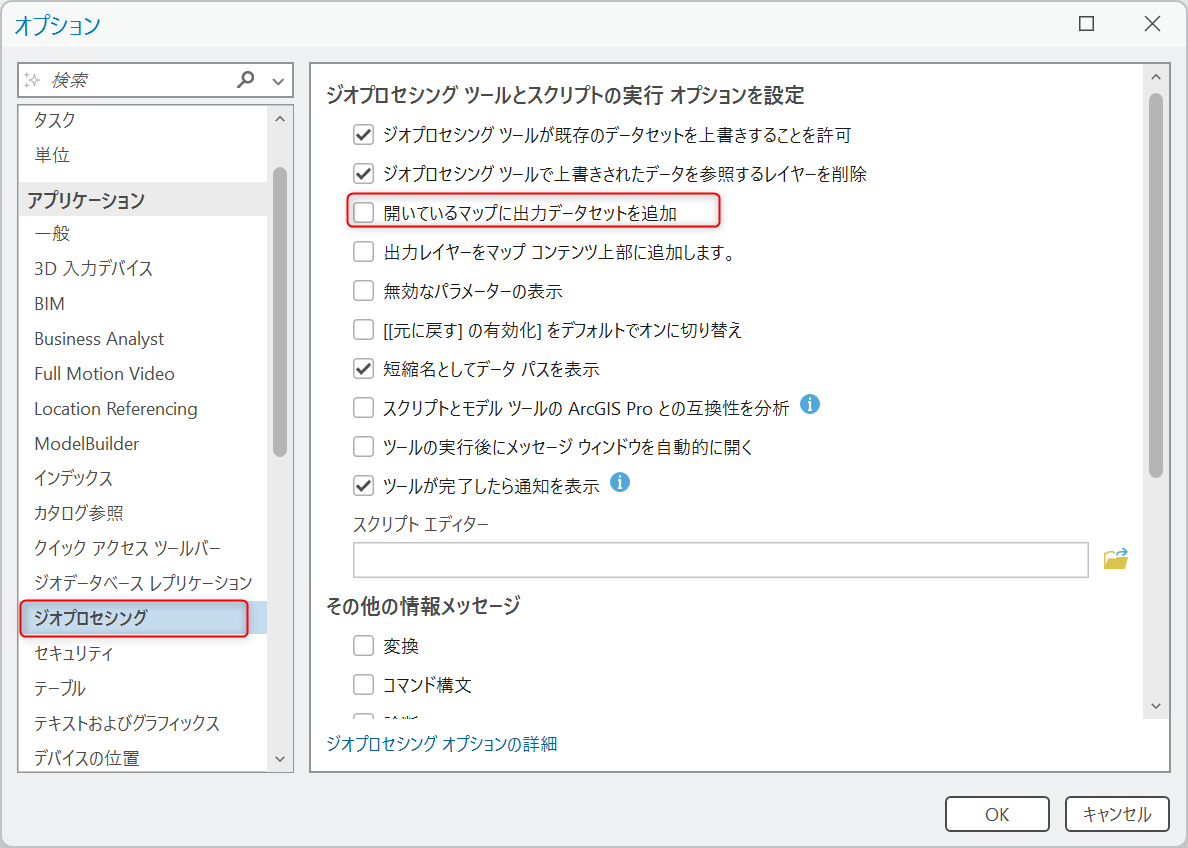Toggle 無効なパラメーターの表示 checkbox

coord(363,291)
